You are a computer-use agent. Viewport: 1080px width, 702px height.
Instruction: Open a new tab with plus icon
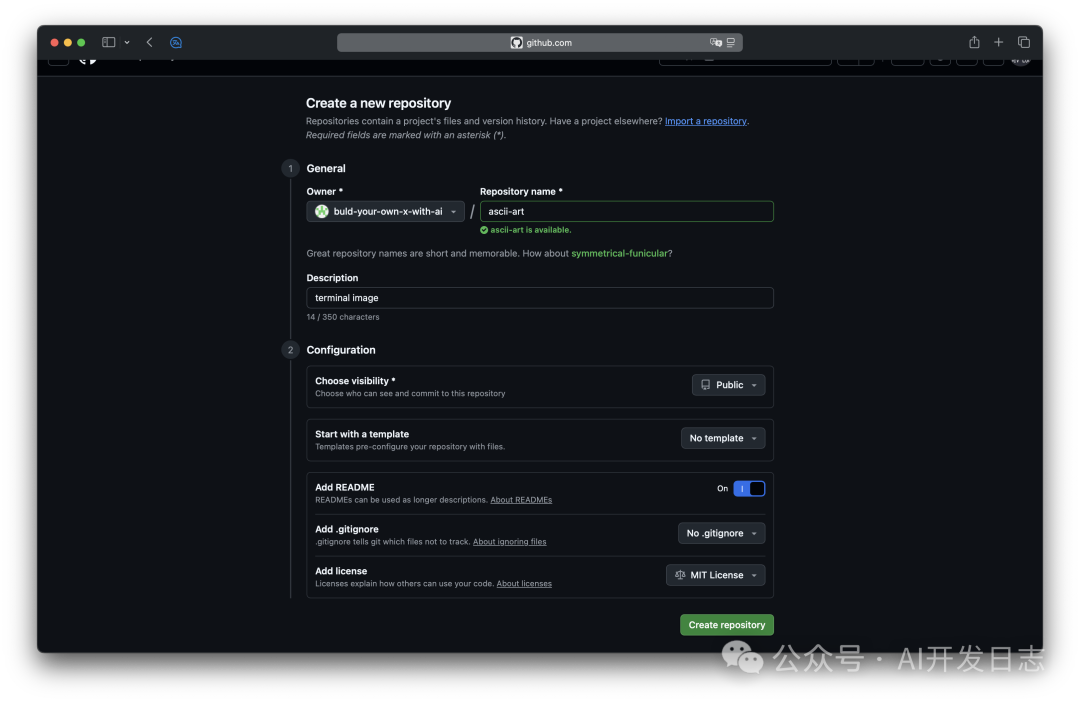click(x=998, y=42)
